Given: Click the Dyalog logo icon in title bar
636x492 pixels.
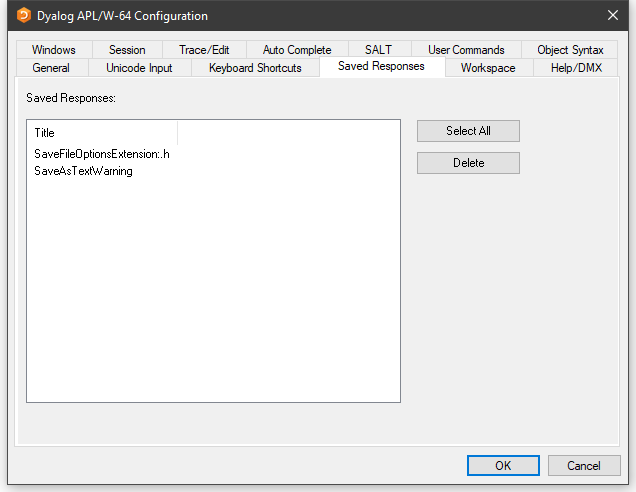Looking at the screenshot, I should [x=24, y=15].
